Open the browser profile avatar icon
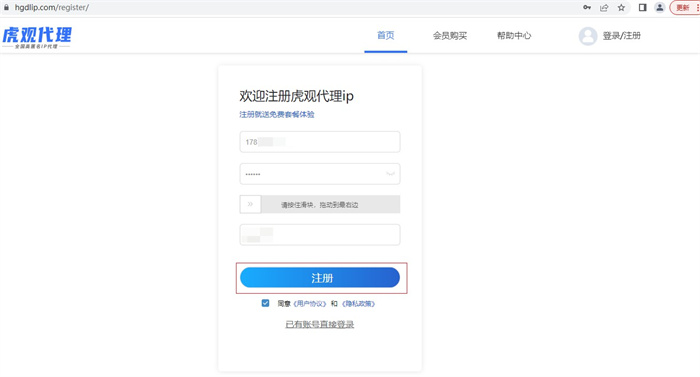This screenshot has height=377, width=700. 659,8
